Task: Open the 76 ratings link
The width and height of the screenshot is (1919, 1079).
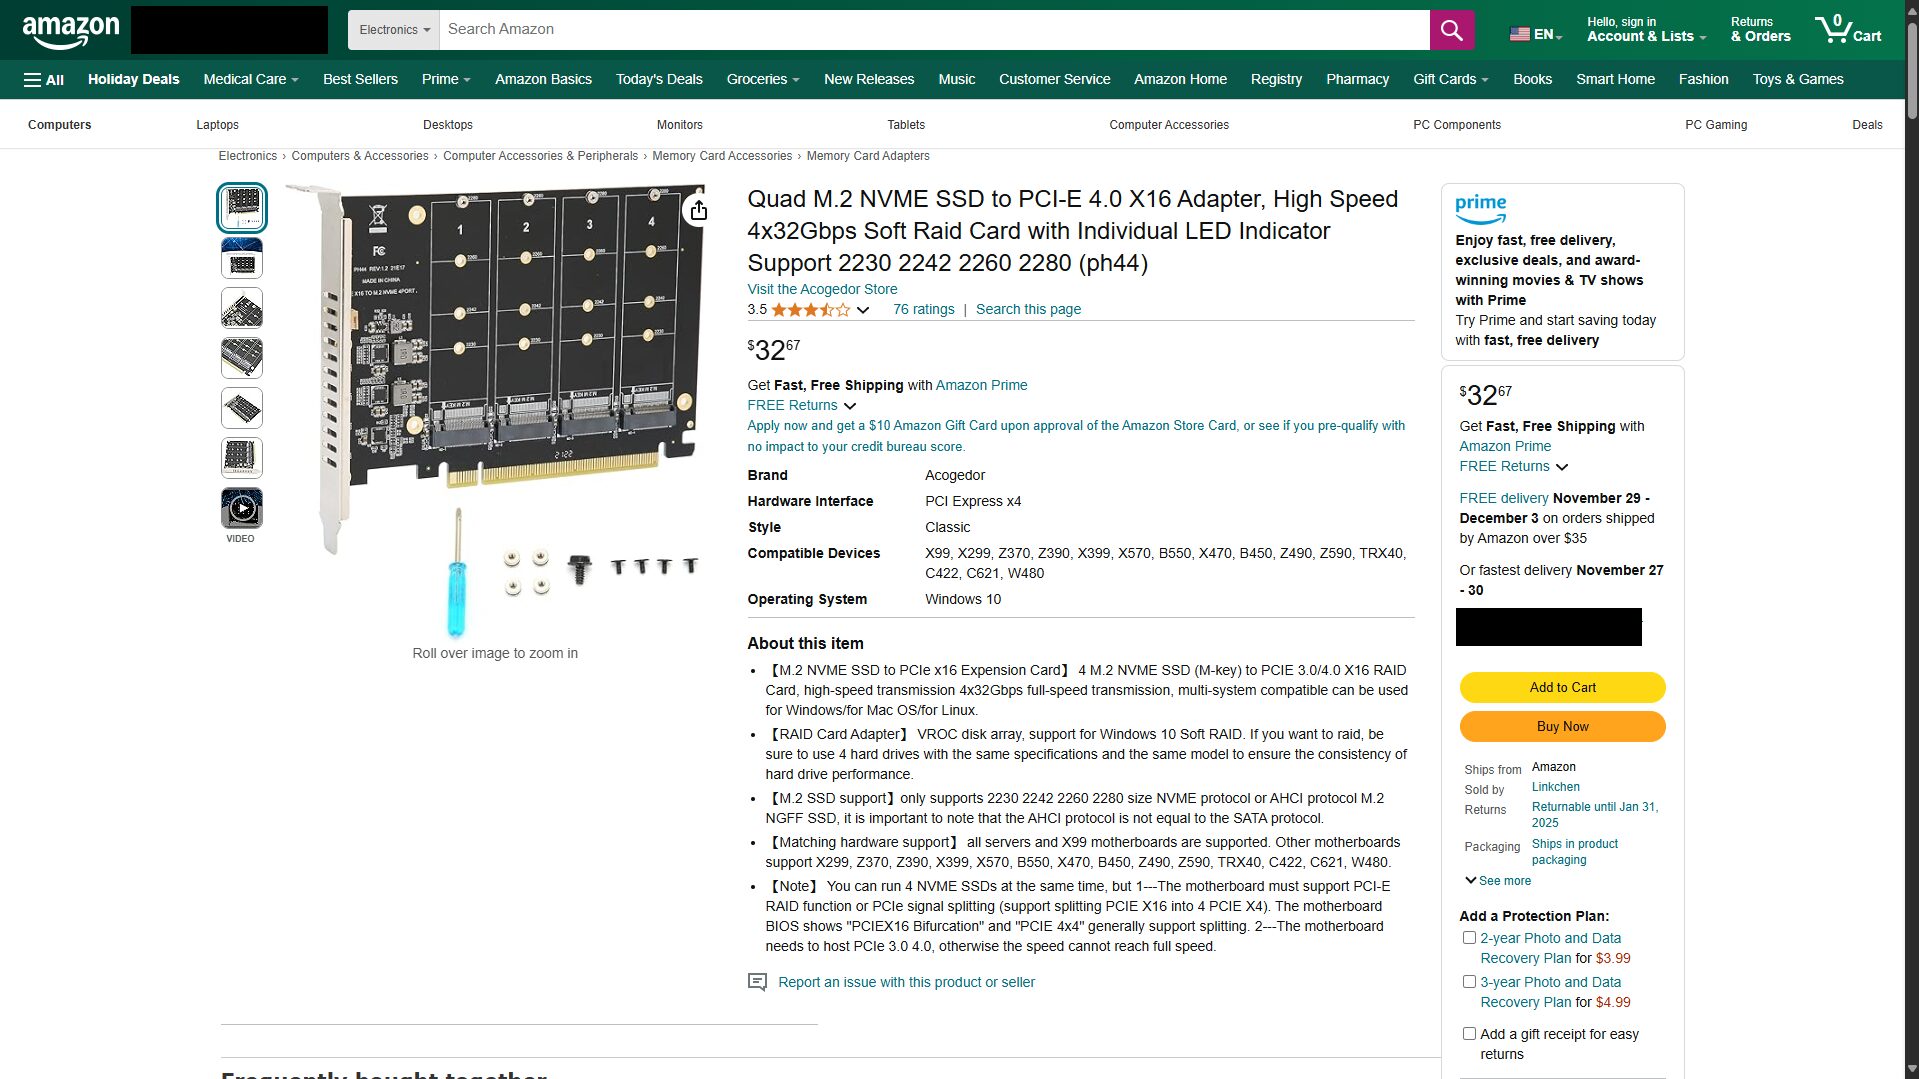Action: point(923,310)
